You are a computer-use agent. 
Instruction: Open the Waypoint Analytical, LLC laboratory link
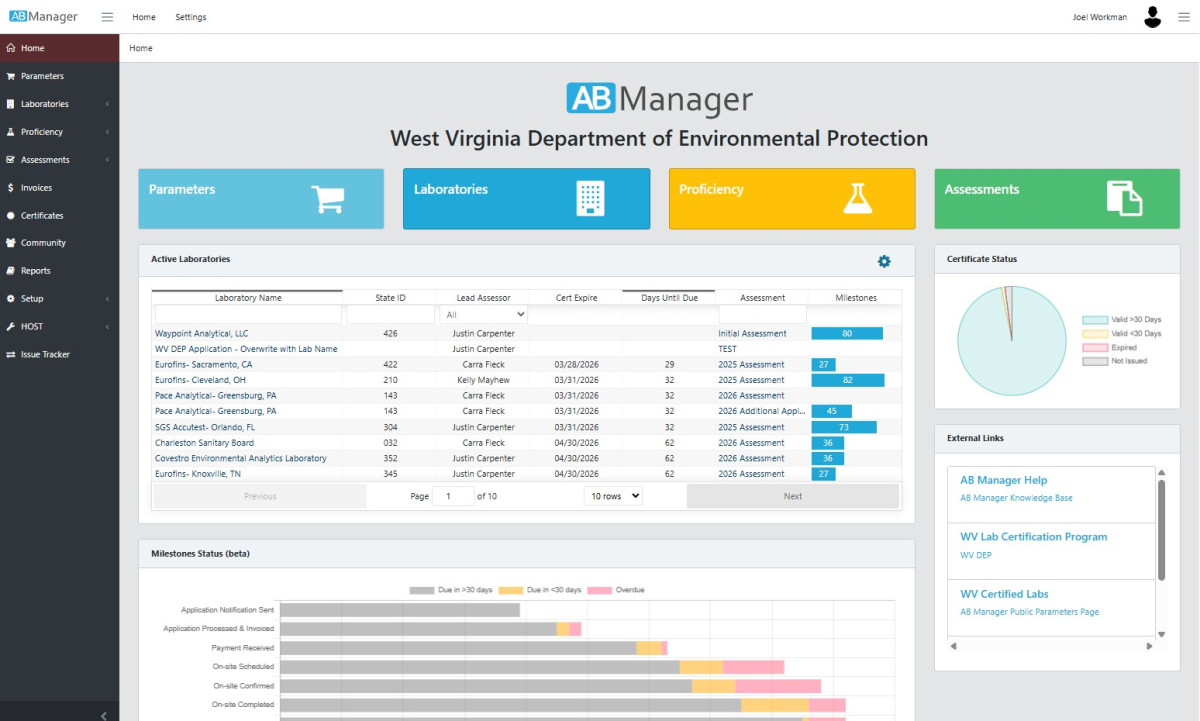pyautogui.click(x=201, y=333)
